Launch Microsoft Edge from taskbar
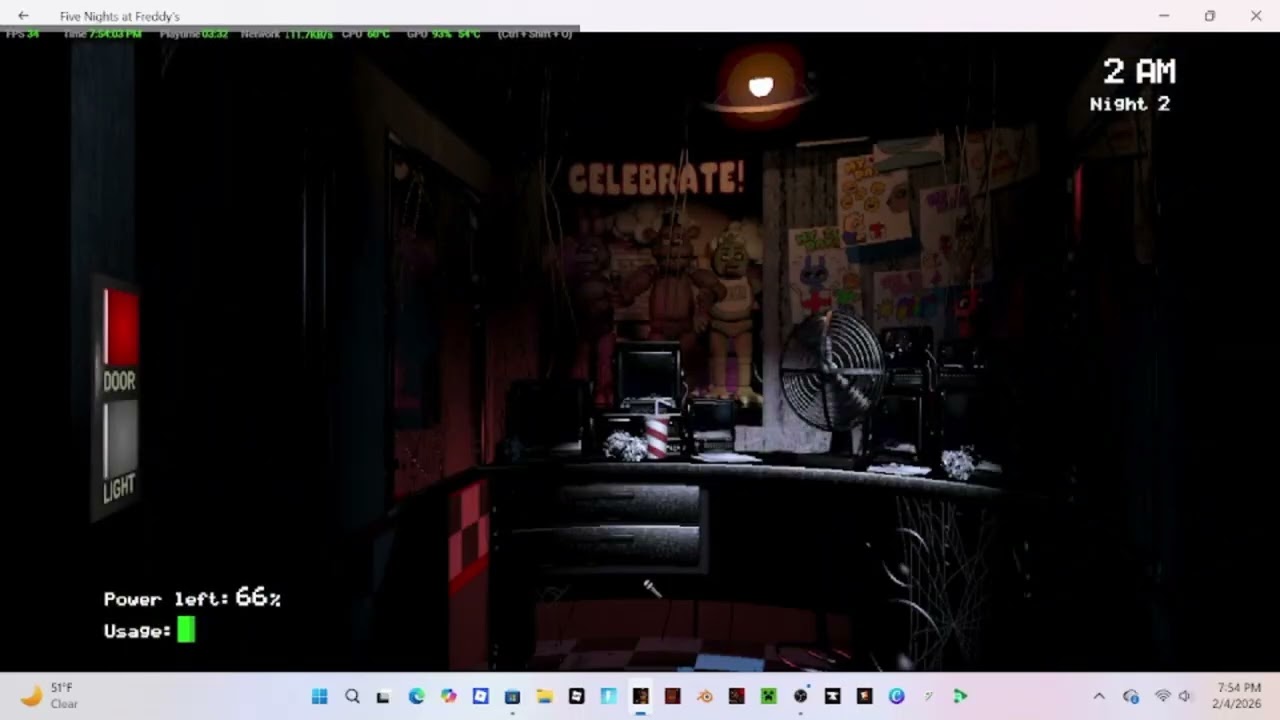The height and width of the screenshot is (720, 1280). coord(416,696)
